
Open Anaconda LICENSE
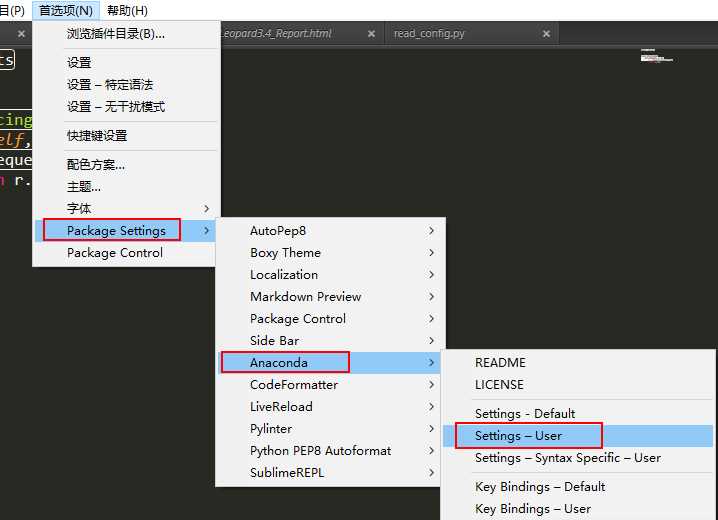(x=578, y=385)
